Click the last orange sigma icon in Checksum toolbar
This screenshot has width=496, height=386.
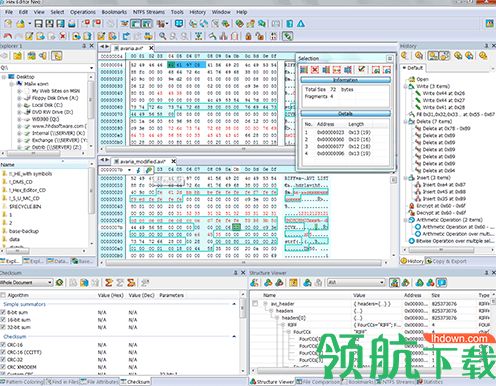[131, 283]
